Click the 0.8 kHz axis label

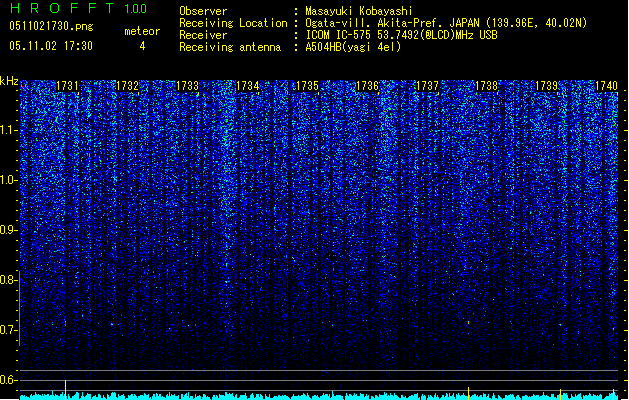pyautogui.click(x=9, y=280)
